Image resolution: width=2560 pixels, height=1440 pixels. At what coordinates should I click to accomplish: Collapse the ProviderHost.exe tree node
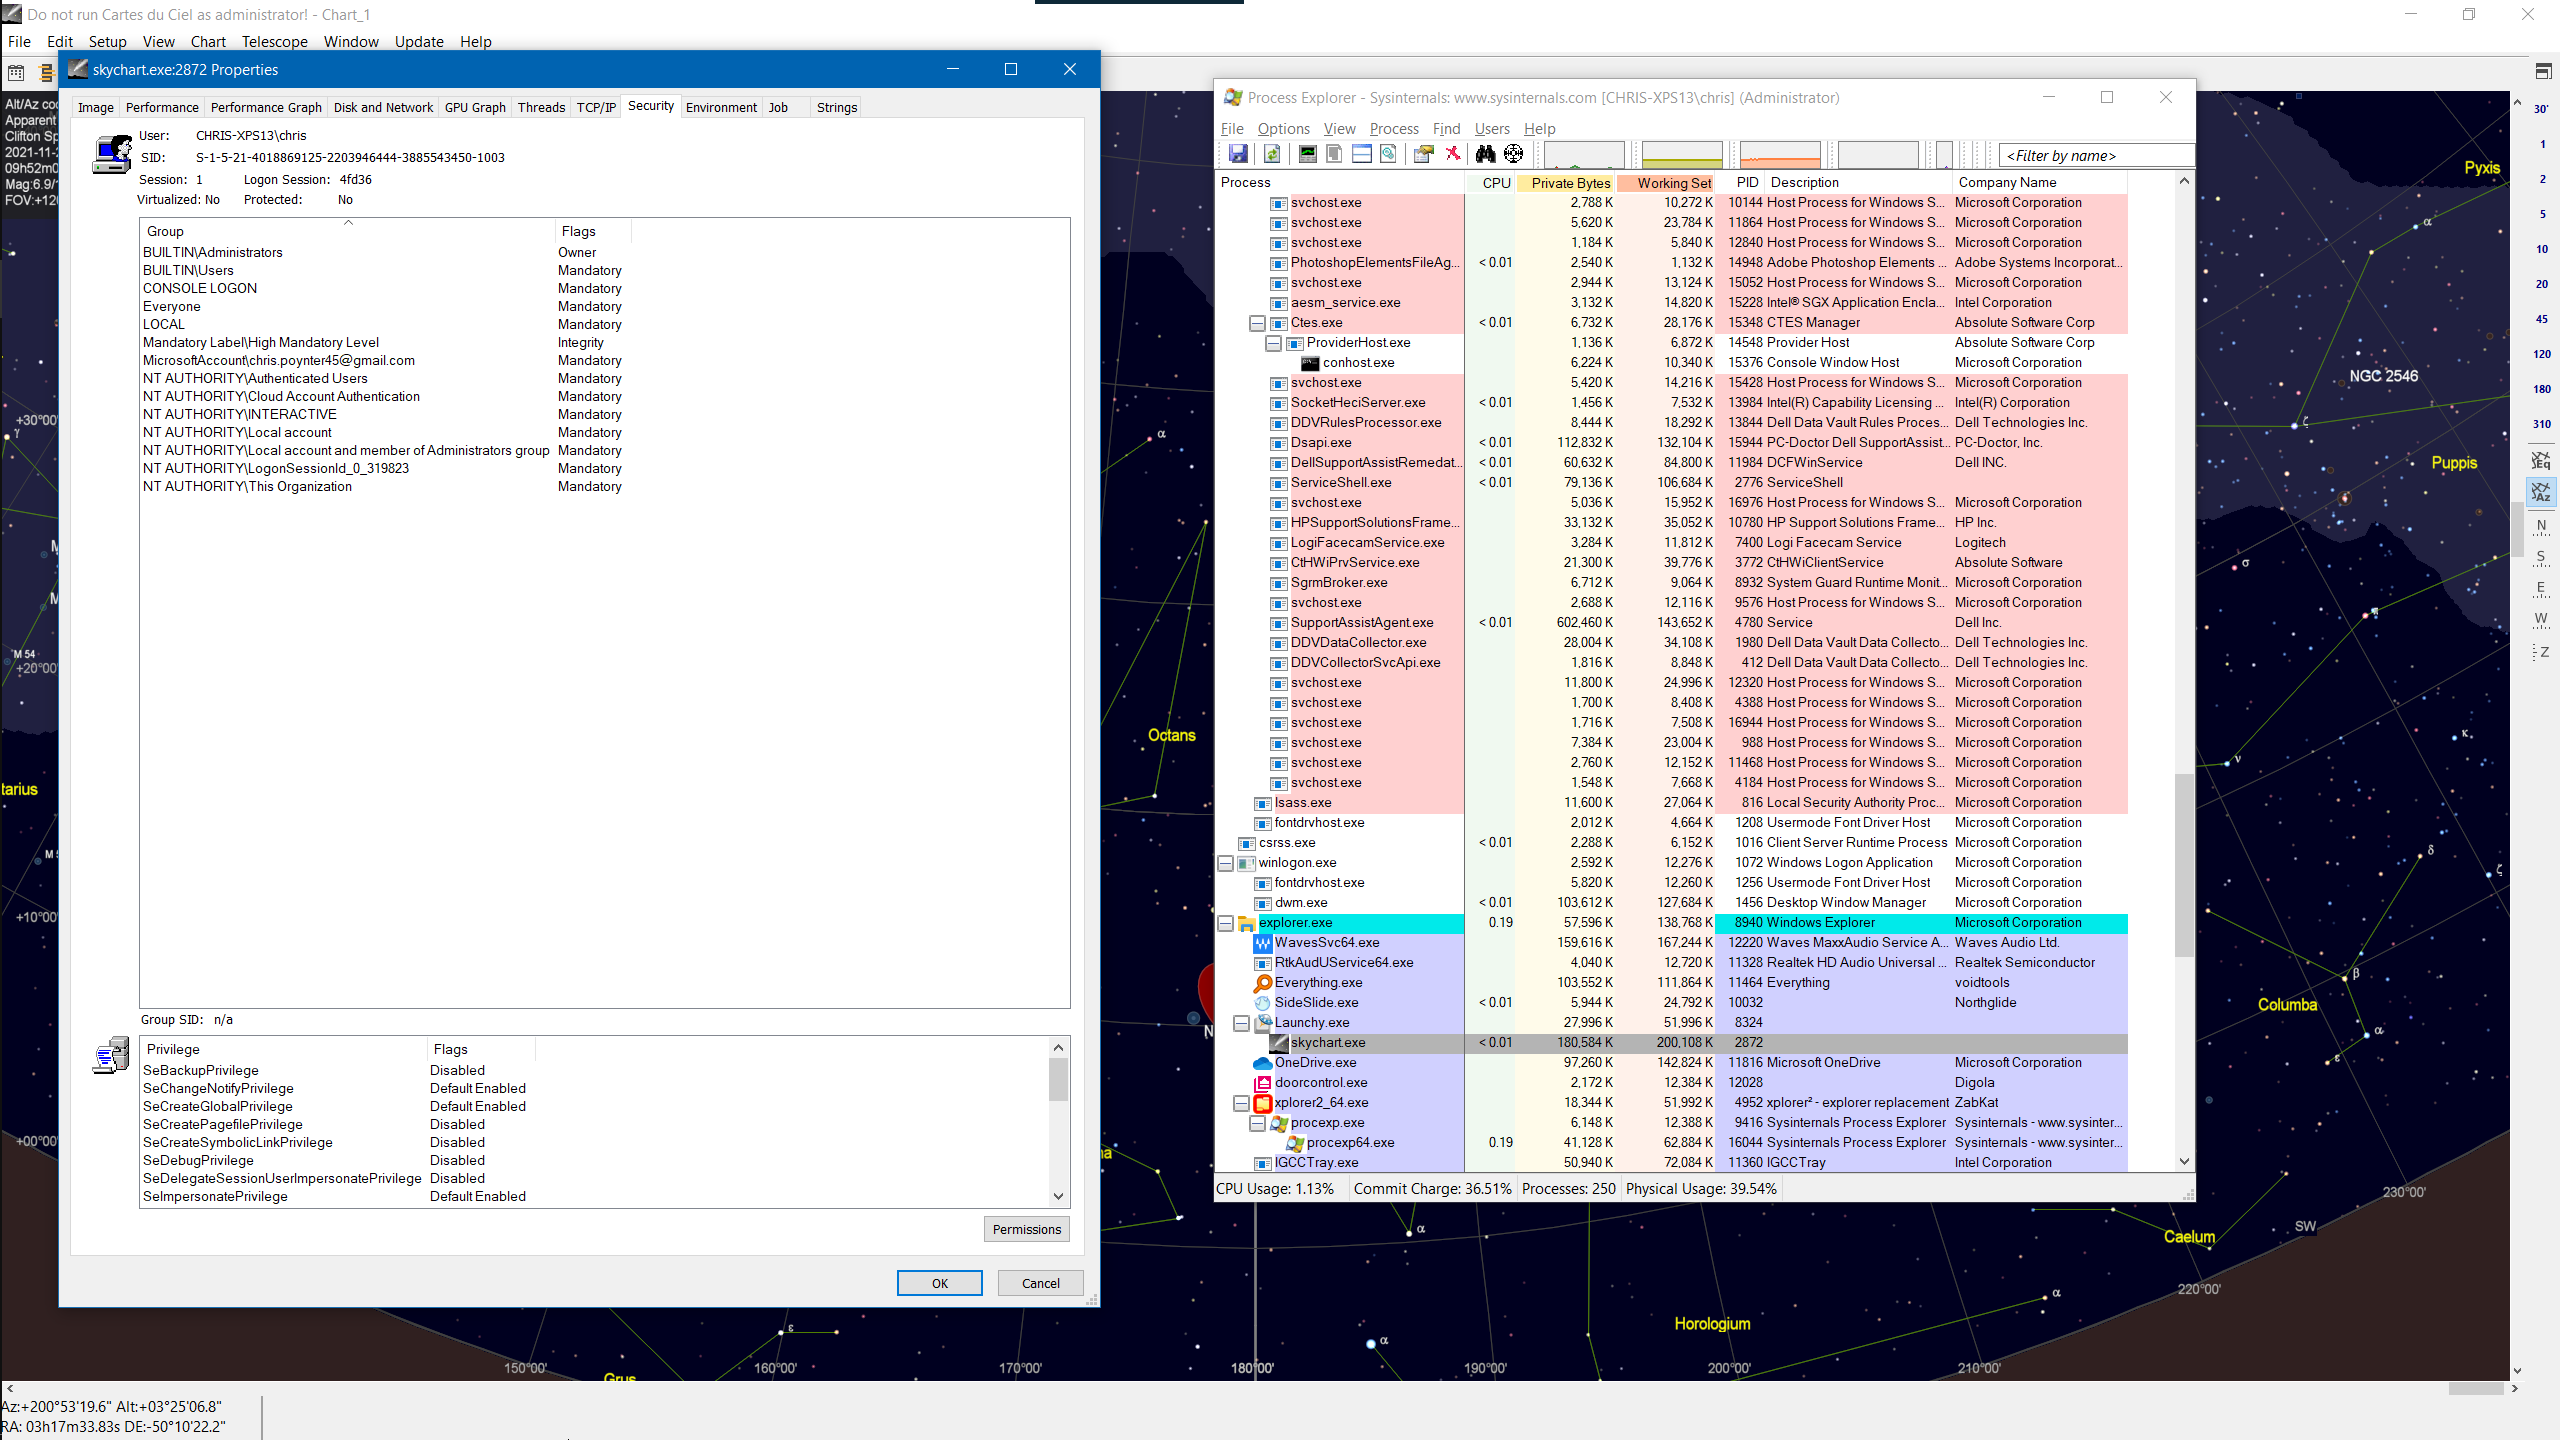[x=1273, y=343]
